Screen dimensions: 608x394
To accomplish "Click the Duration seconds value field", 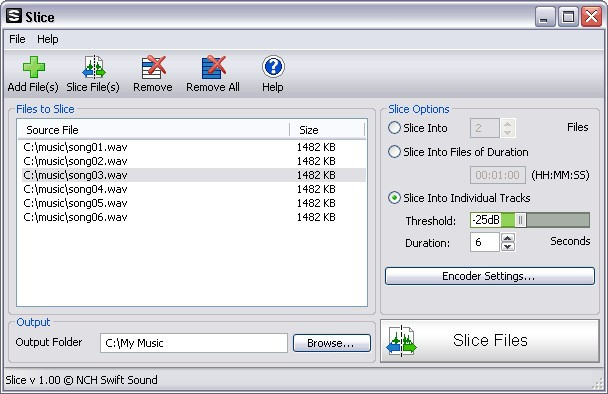I will (x=484, y=242).
